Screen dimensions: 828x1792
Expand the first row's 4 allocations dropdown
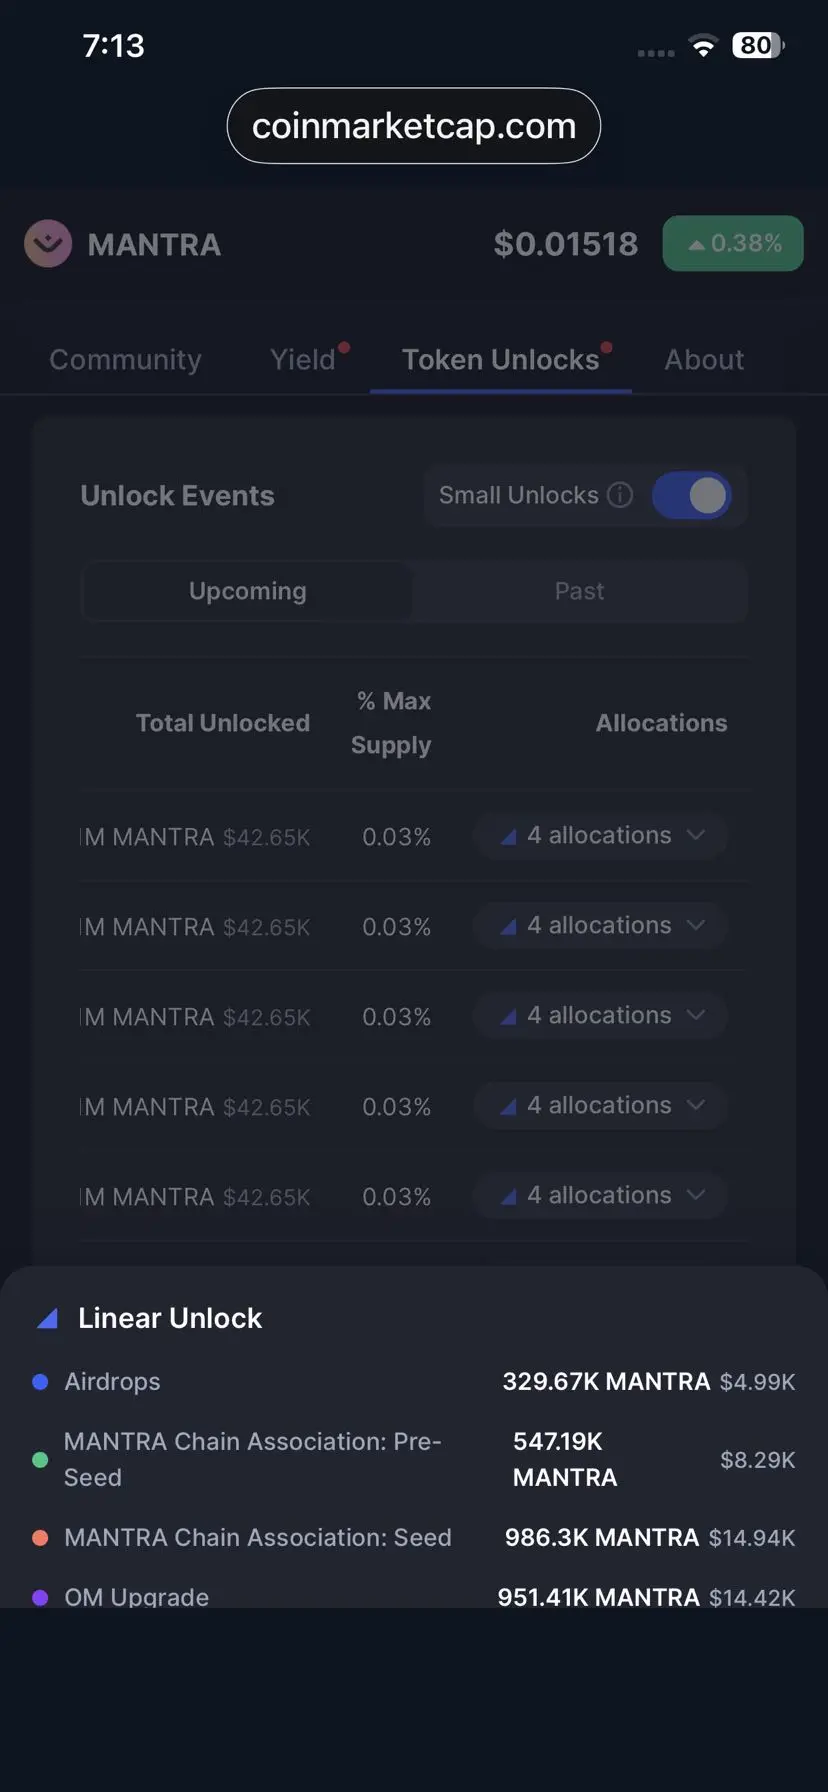click(601, 836)
